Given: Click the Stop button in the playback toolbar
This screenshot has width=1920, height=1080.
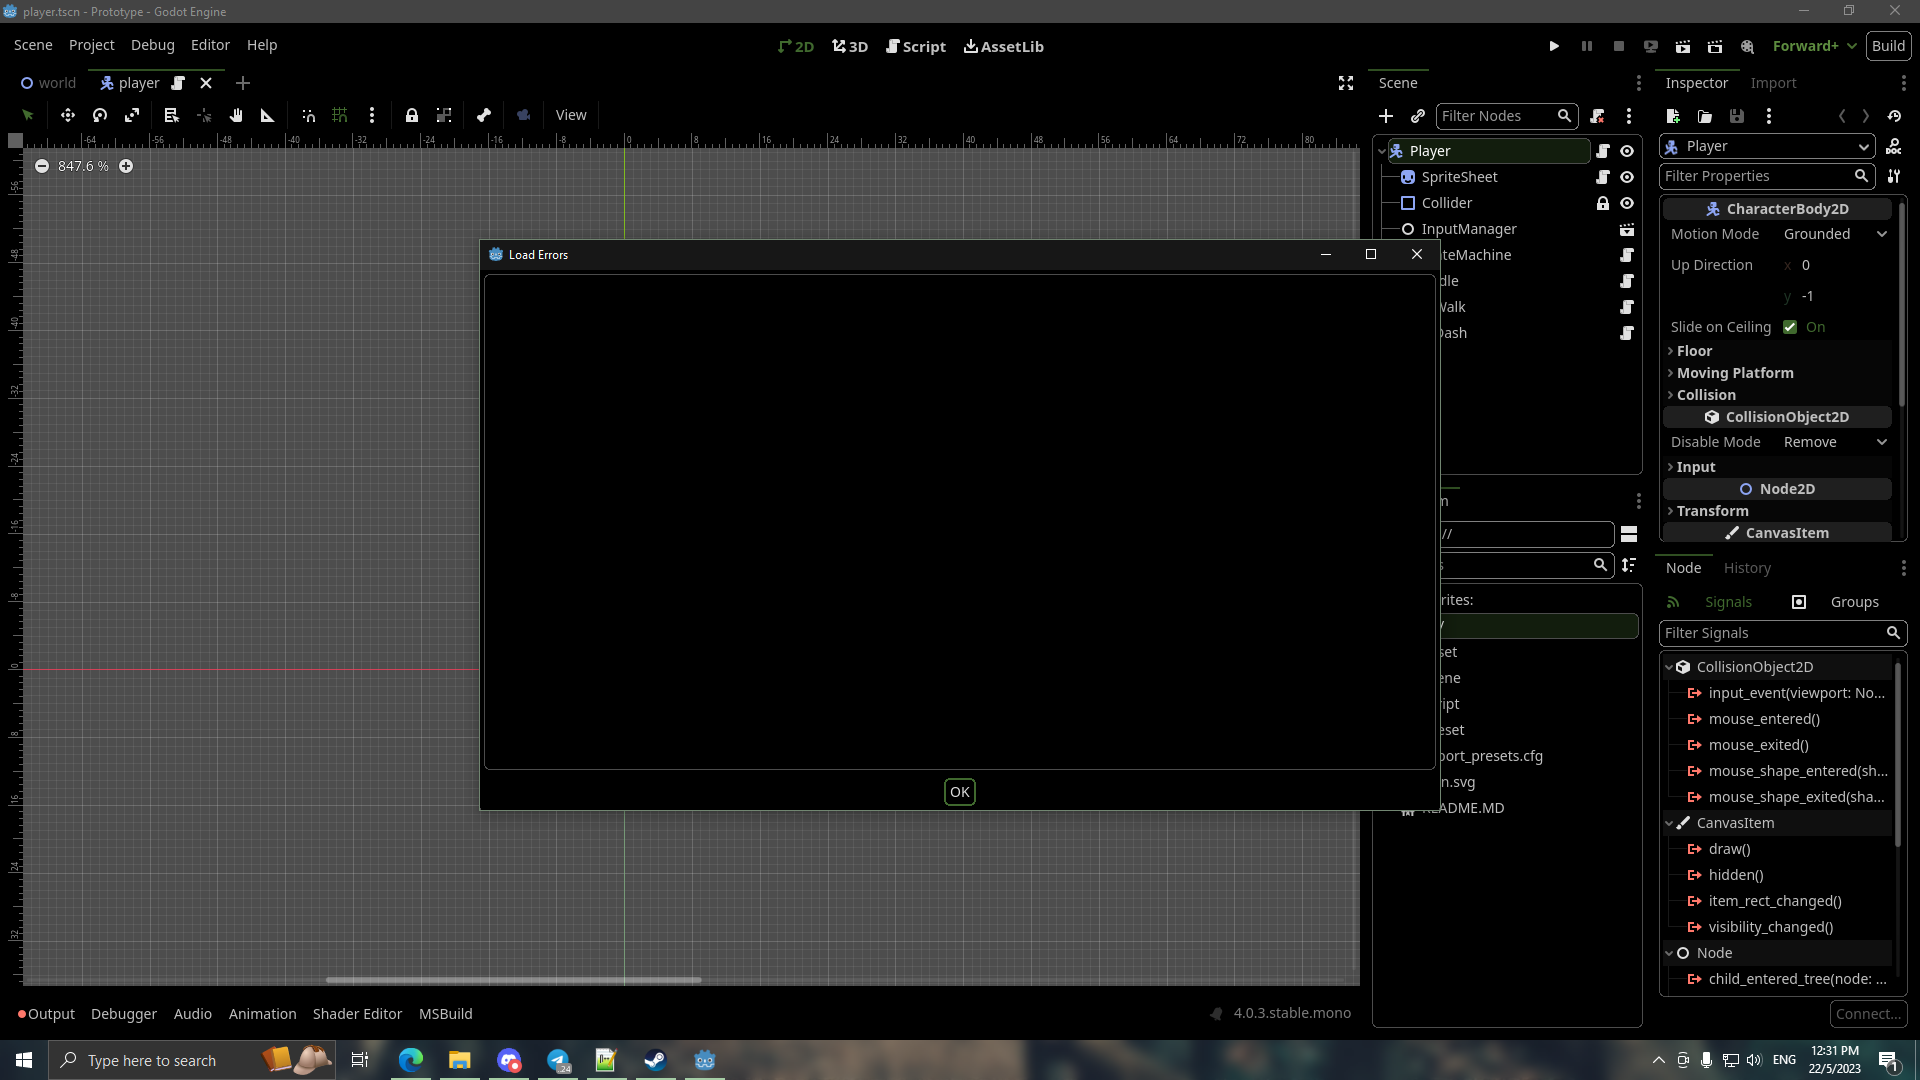Looking at the screenshot, I should (1619, 46).
